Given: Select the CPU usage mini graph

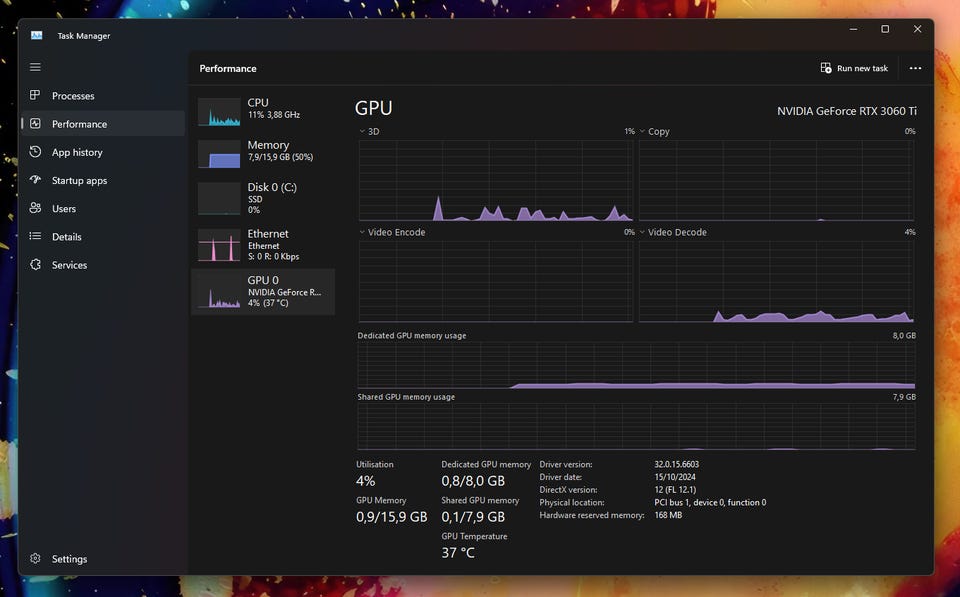Looking at the screenshot, I should pyautogui.click(x=219, y=112).
